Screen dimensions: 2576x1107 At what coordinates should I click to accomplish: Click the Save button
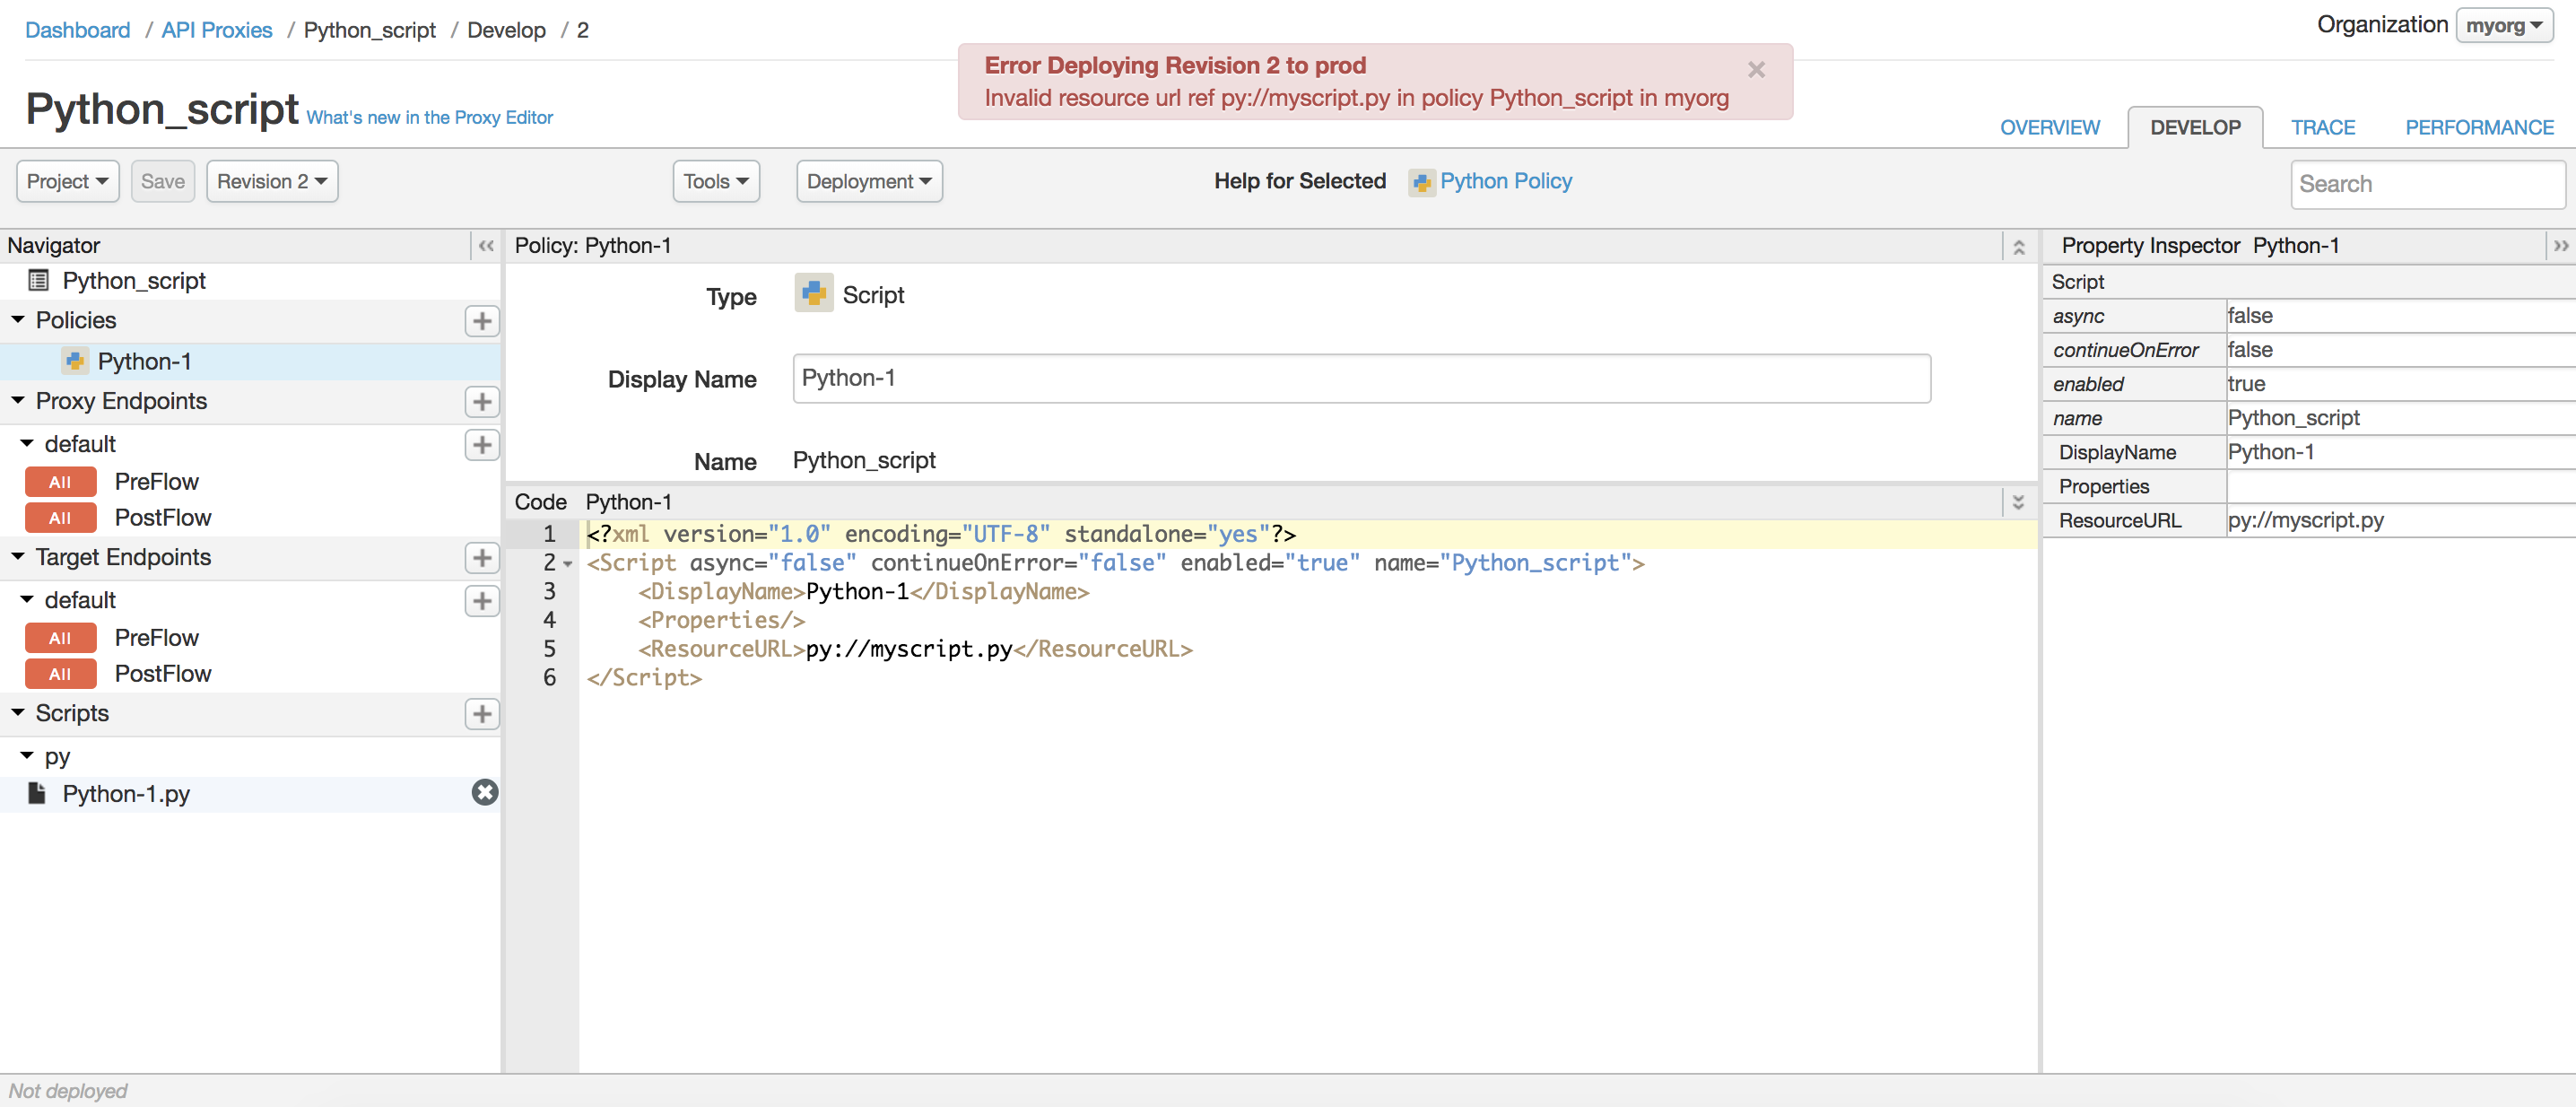[162, 180]
